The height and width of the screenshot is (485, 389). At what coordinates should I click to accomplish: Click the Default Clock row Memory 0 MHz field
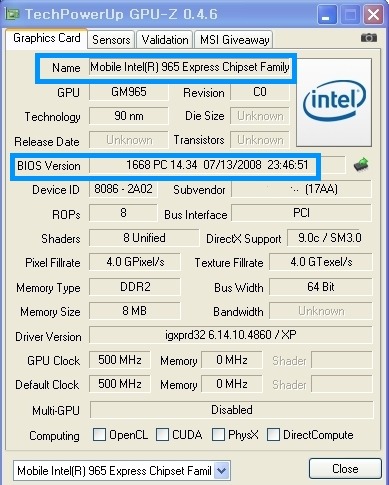(232, 384)
